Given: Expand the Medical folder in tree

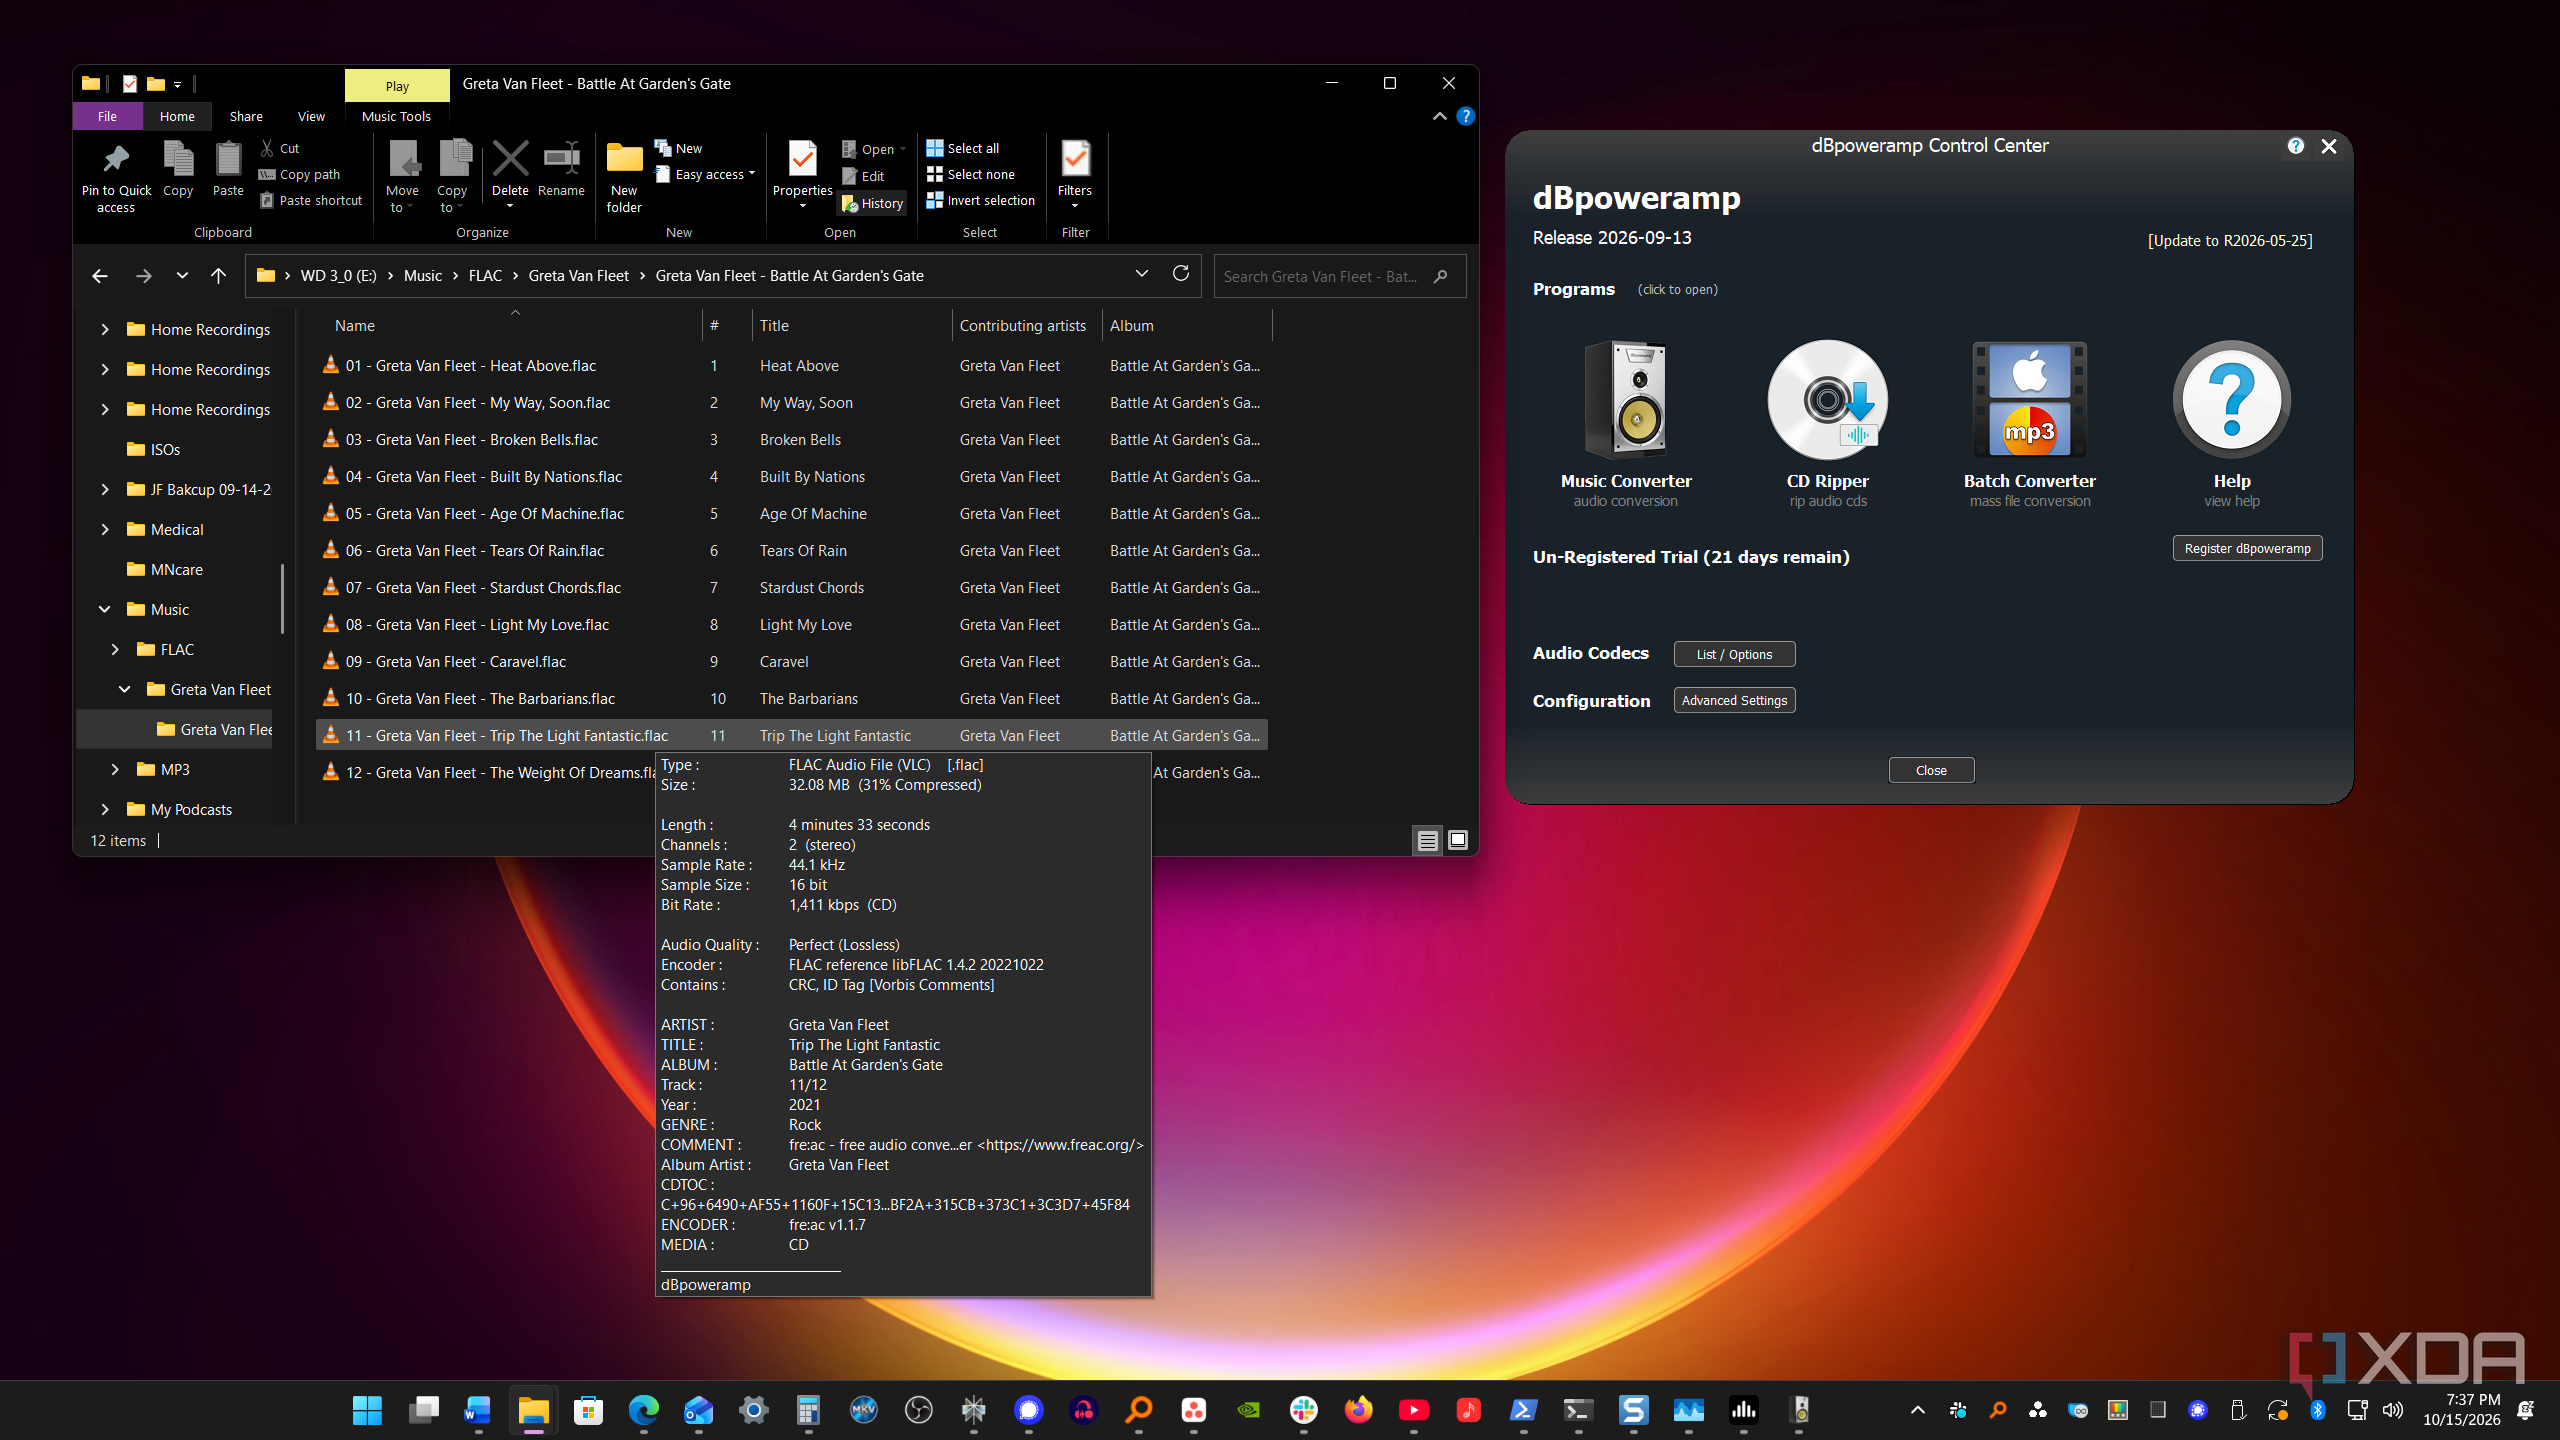Looking at the screenshot, I should pos(105,529).
